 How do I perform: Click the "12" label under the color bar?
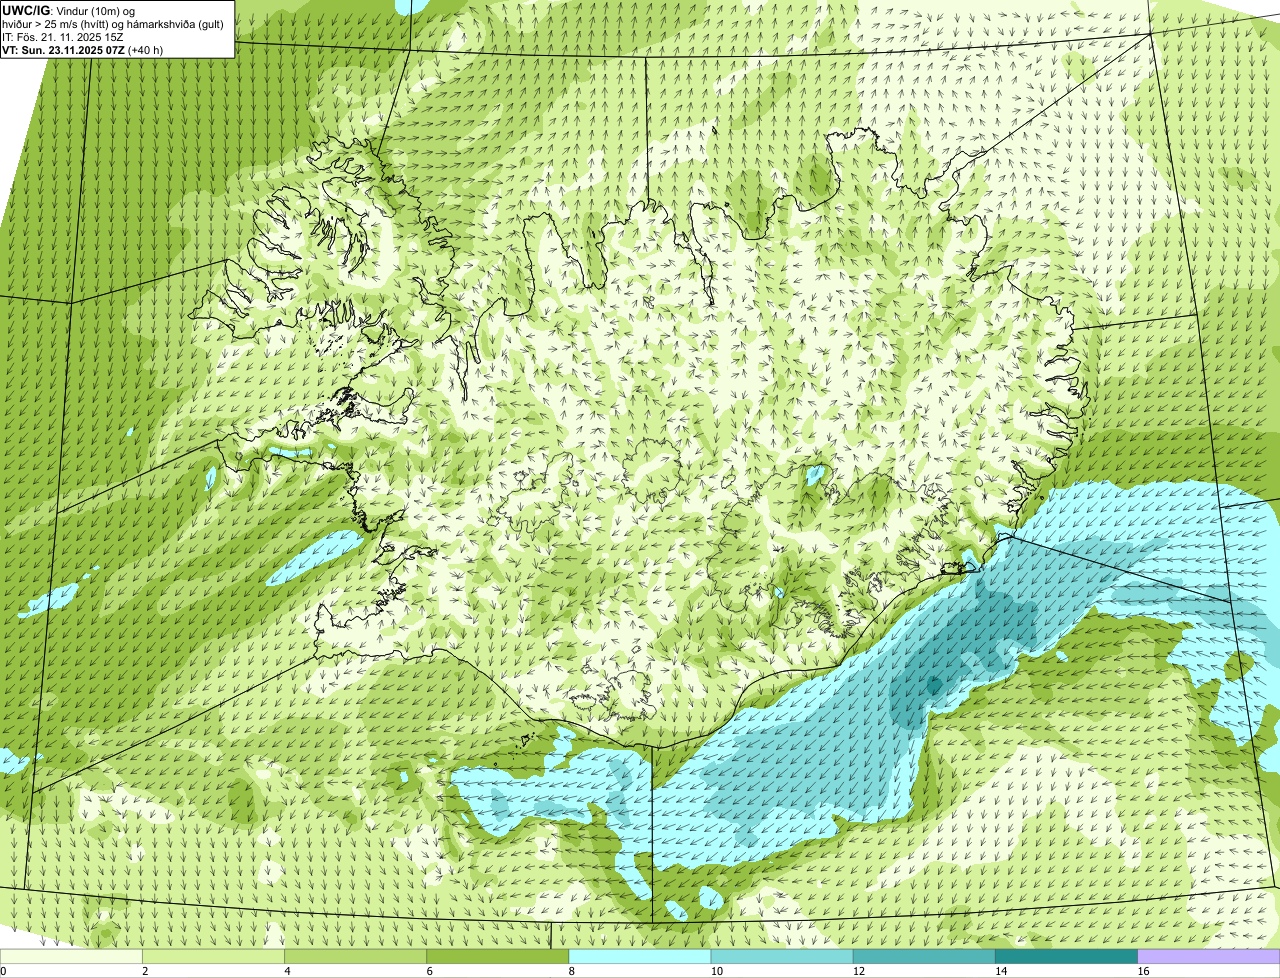point(858,971)
